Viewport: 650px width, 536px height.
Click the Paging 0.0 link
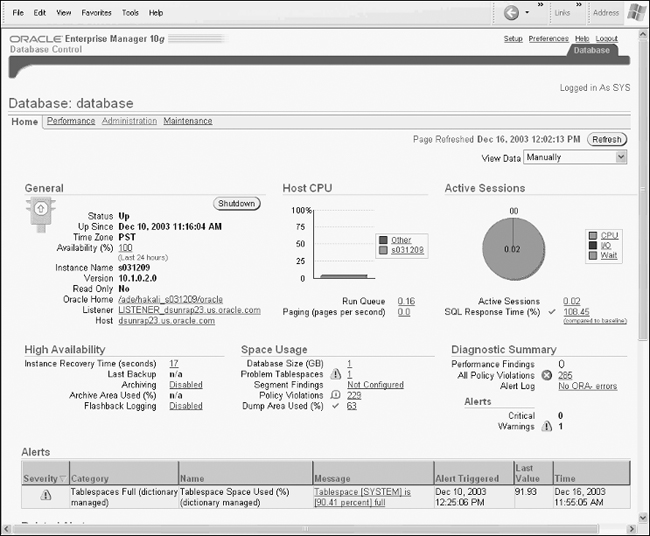[404, 312]
